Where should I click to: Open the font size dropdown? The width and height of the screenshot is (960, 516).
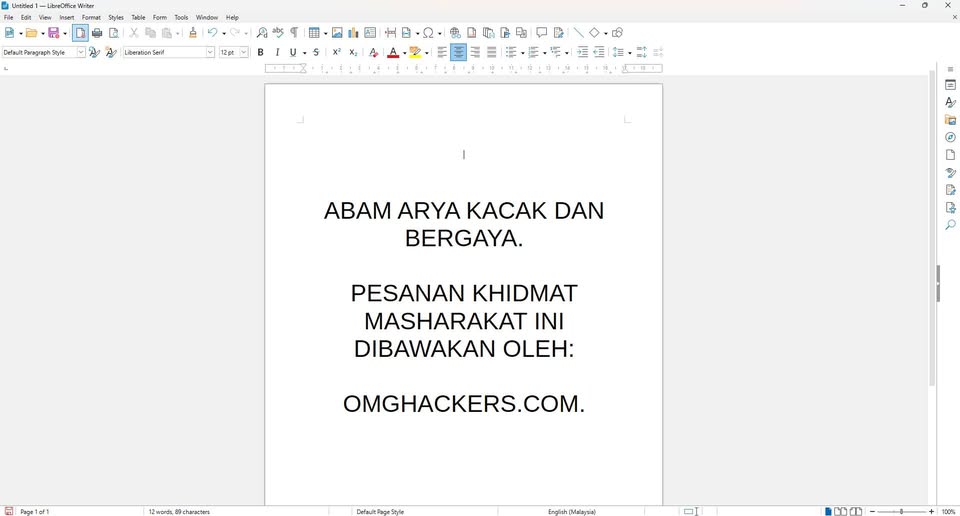pos(244,52)
